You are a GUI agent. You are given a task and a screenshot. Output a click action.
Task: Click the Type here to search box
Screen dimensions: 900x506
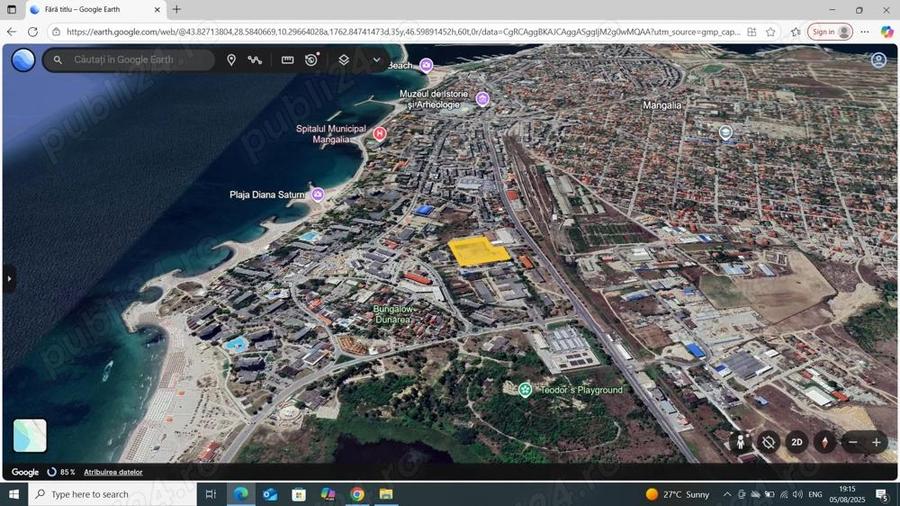(x=112, y=494)
